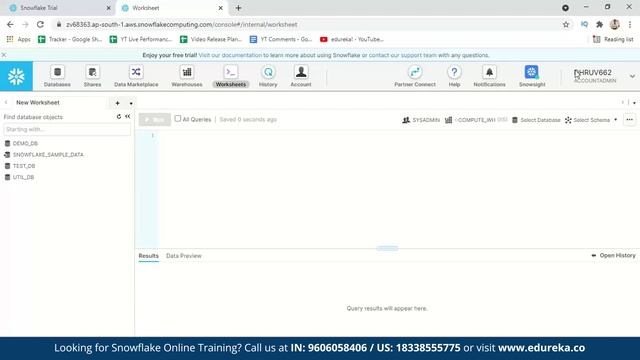Open YT Comments bookmark
The image size is (640, 360).
281,39
